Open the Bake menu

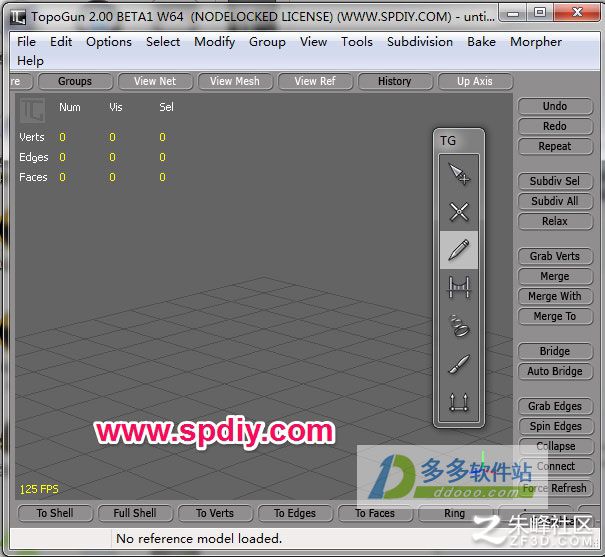(481, 42)
